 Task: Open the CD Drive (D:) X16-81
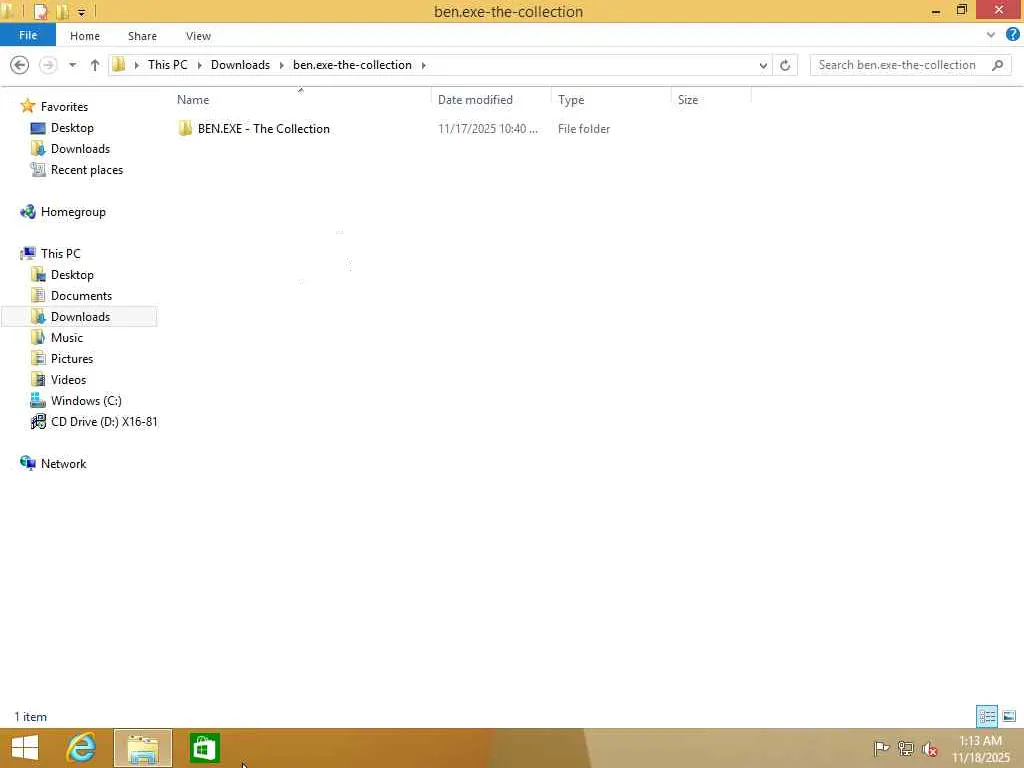[x=104, y=421]
